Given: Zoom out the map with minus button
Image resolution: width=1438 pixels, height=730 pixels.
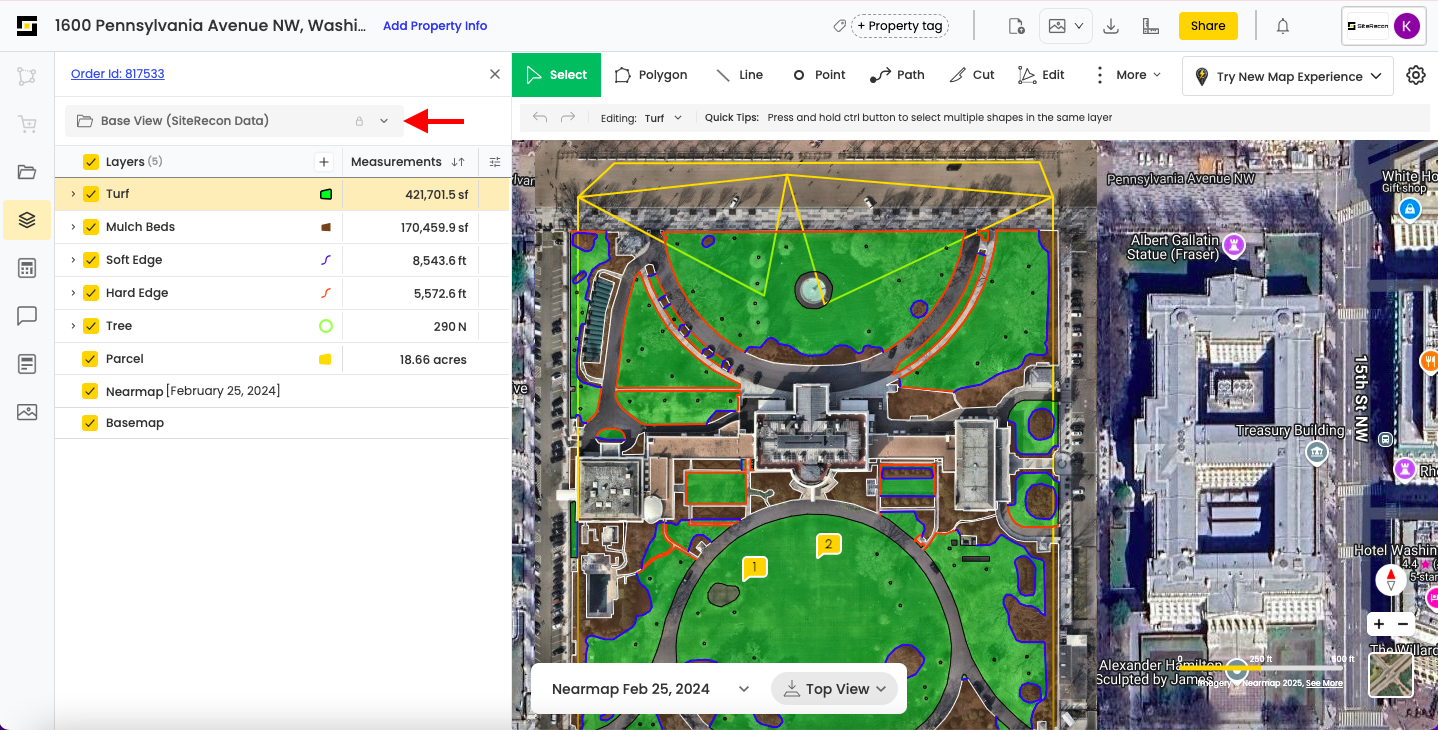Looking at the screenshot, I should 1403,624.
